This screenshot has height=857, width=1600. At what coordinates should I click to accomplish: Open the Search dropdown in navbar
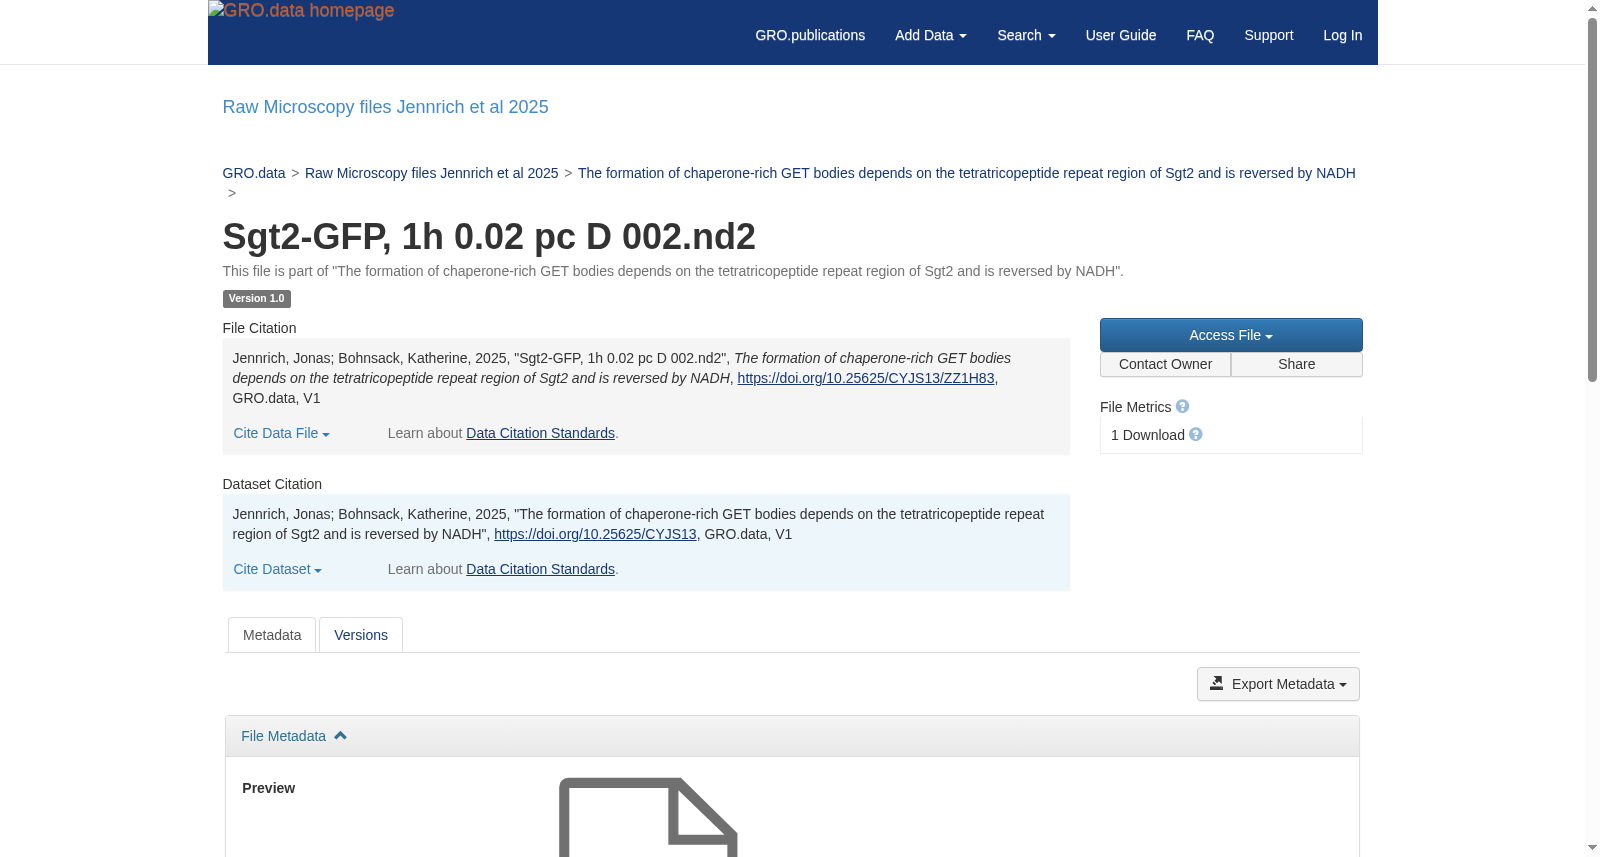[x=1026, y=35]
